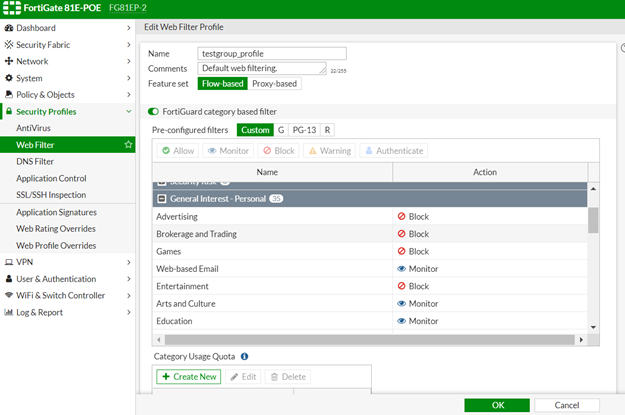Click the Authenticate action button
The height and width of the screenshot is (415, 625).
pyautogui.click(x=394, y=151)
